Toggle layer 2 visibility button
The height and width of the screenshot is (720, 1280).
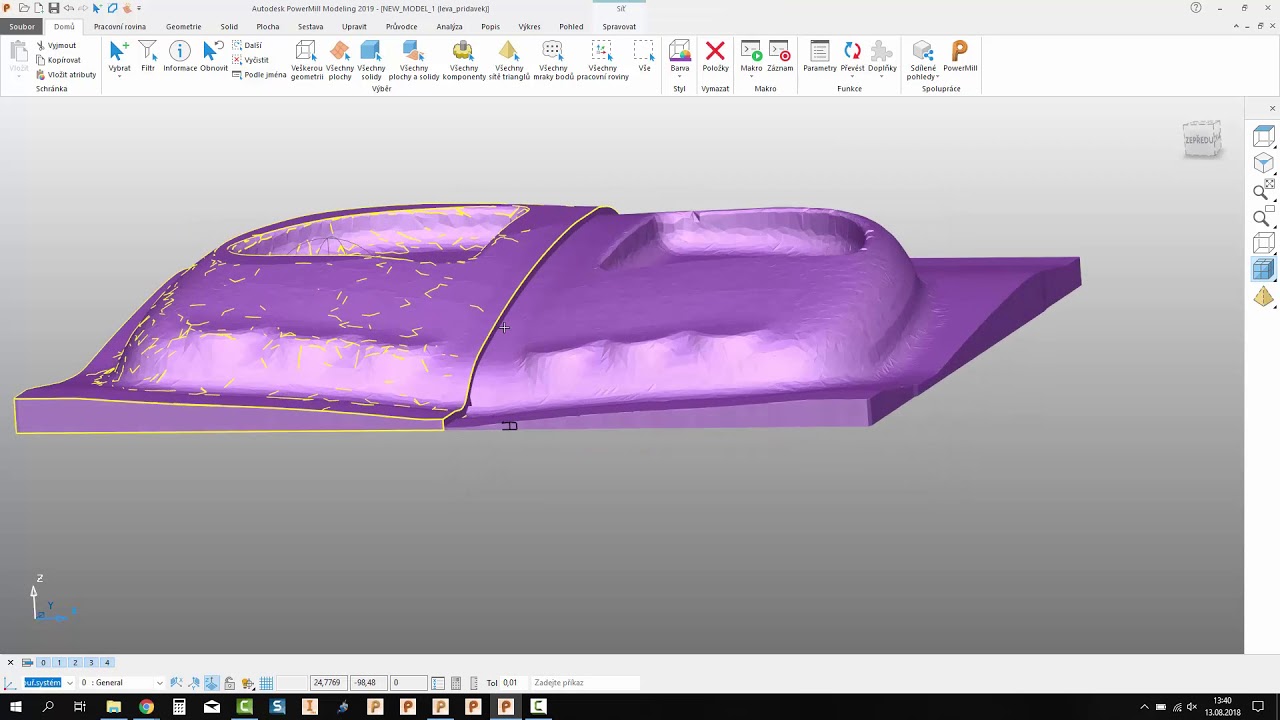[x=75, y=662]
